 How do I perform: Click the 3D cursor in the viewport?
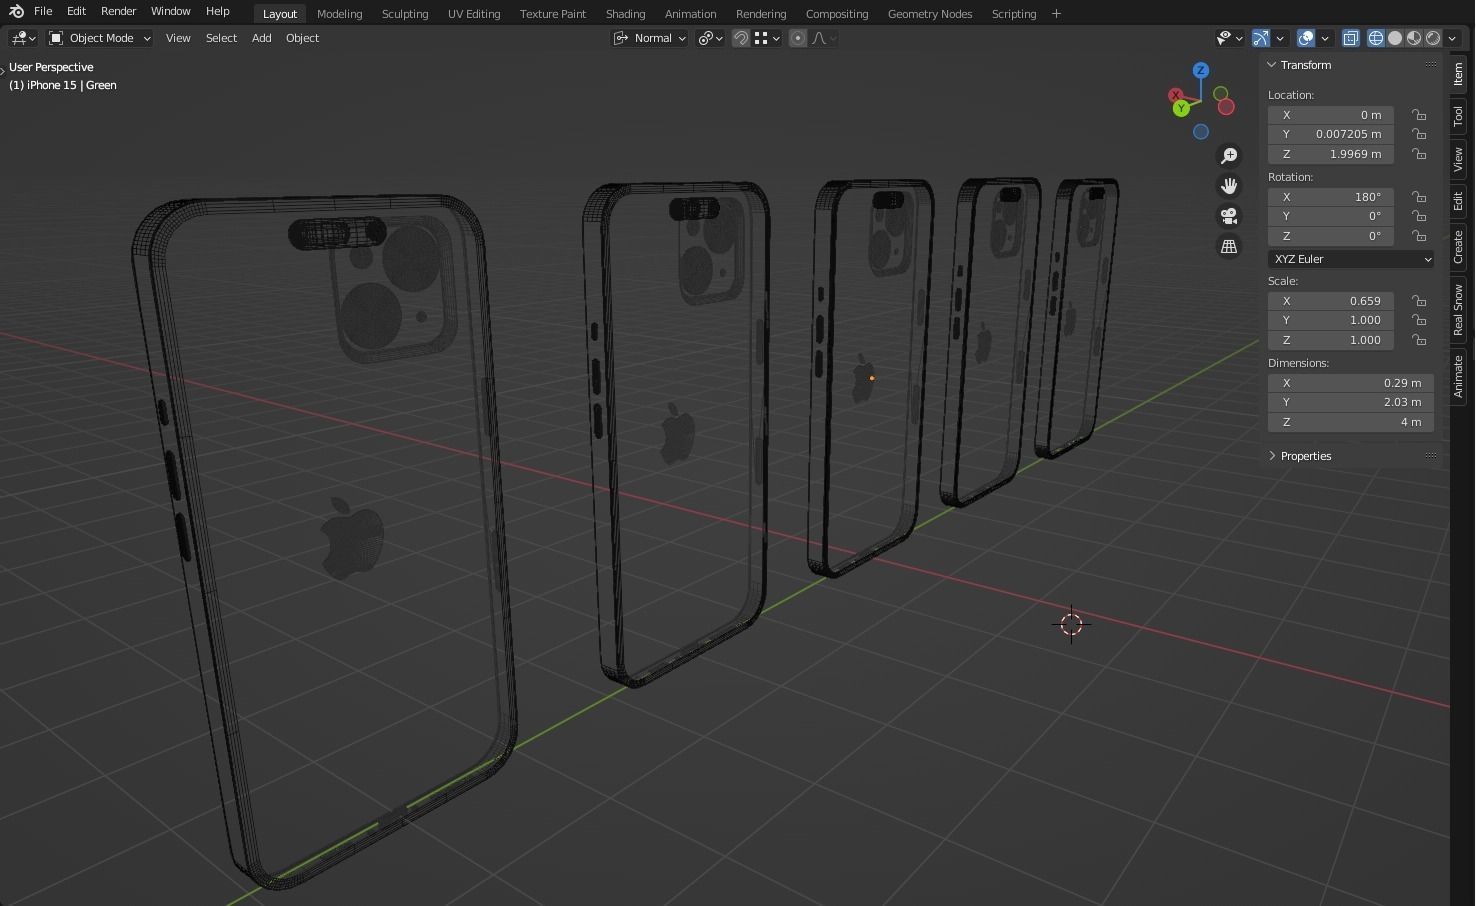(x=1071, y=624)
